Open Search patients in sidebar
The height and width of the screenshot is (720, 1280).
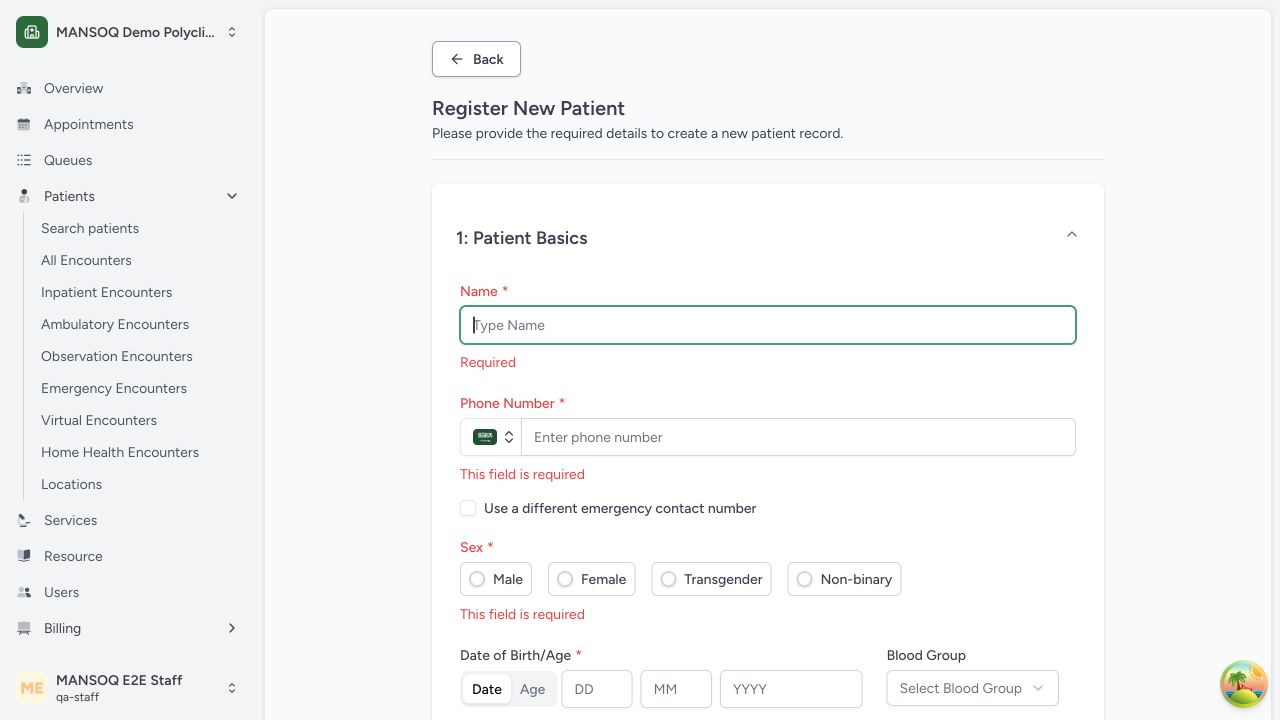click(90, 228)
